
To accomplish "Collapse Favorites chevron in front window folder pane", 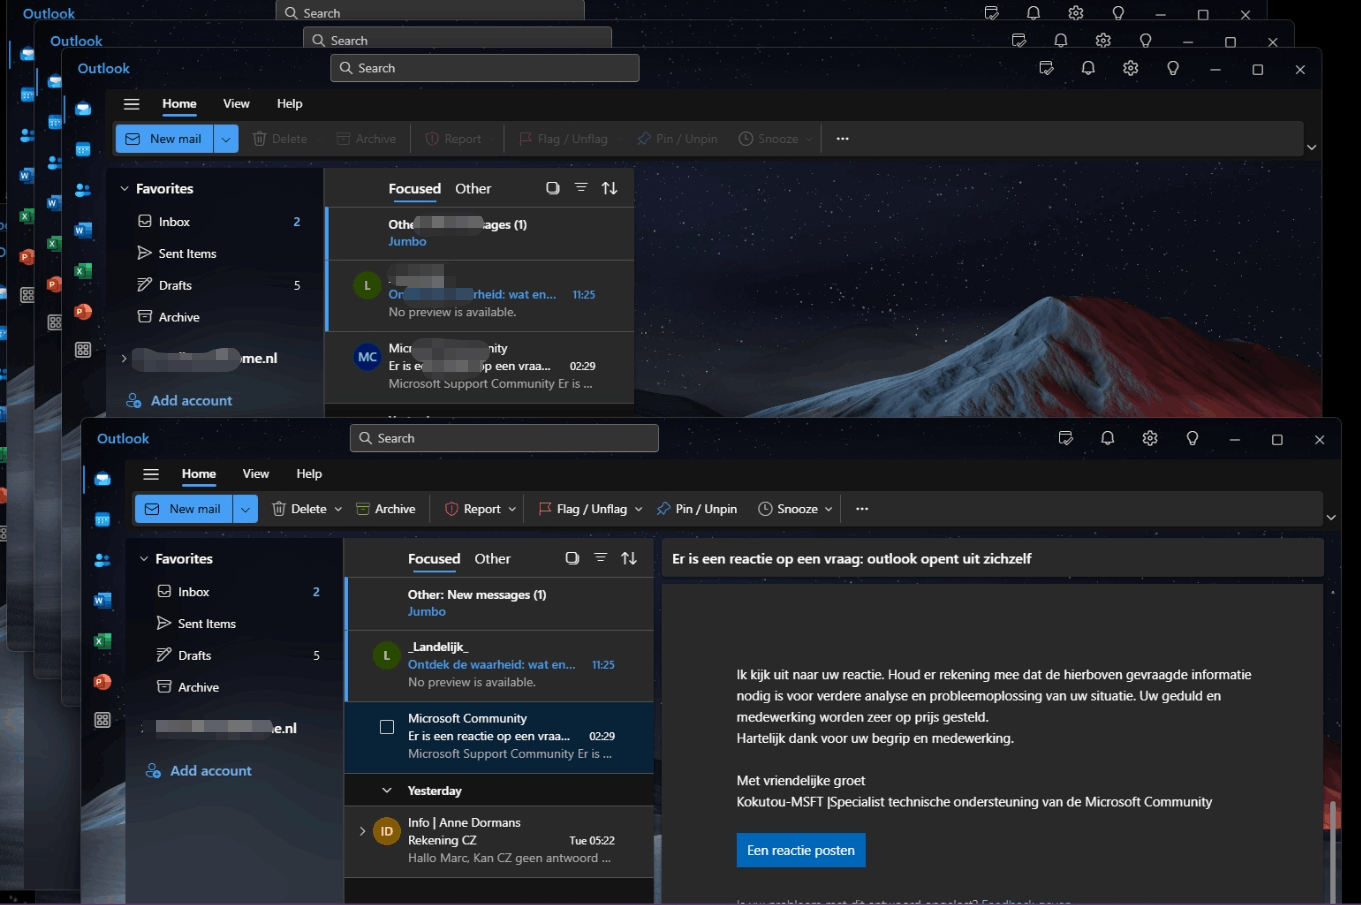I will (144, 559).
